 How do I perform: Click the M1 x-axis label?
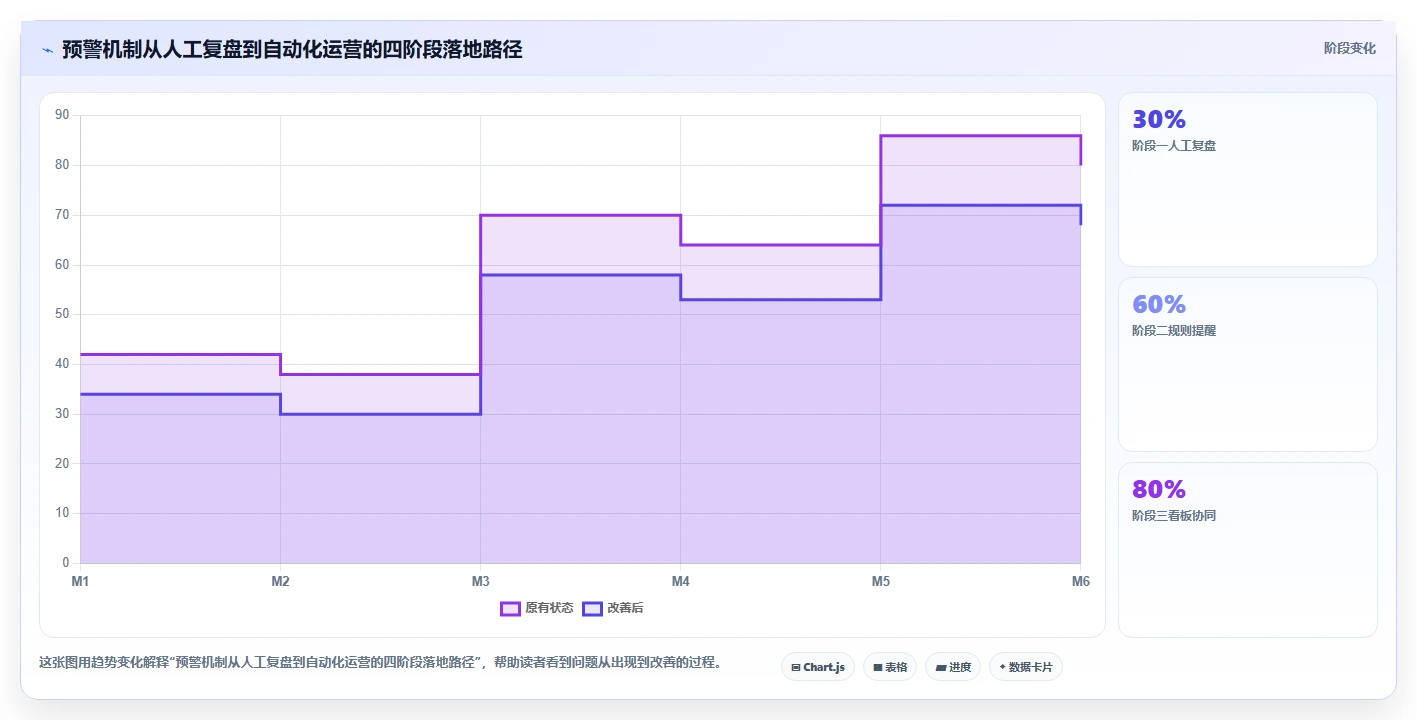[80, 581]
